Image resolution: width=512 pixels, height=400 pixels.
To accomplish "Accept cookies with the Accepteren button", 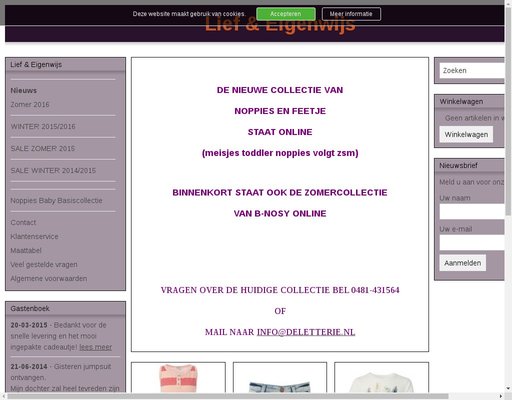I will [286, 14].
